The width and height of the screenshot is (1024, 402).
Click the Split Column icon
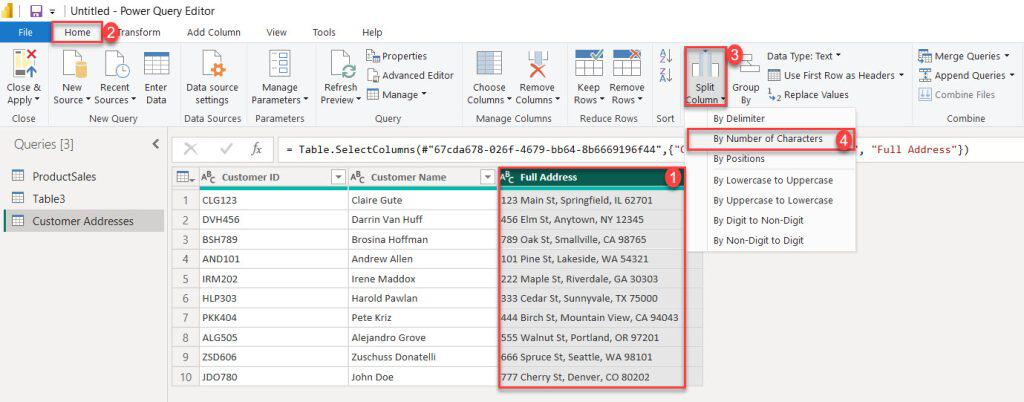pos(705,64)
